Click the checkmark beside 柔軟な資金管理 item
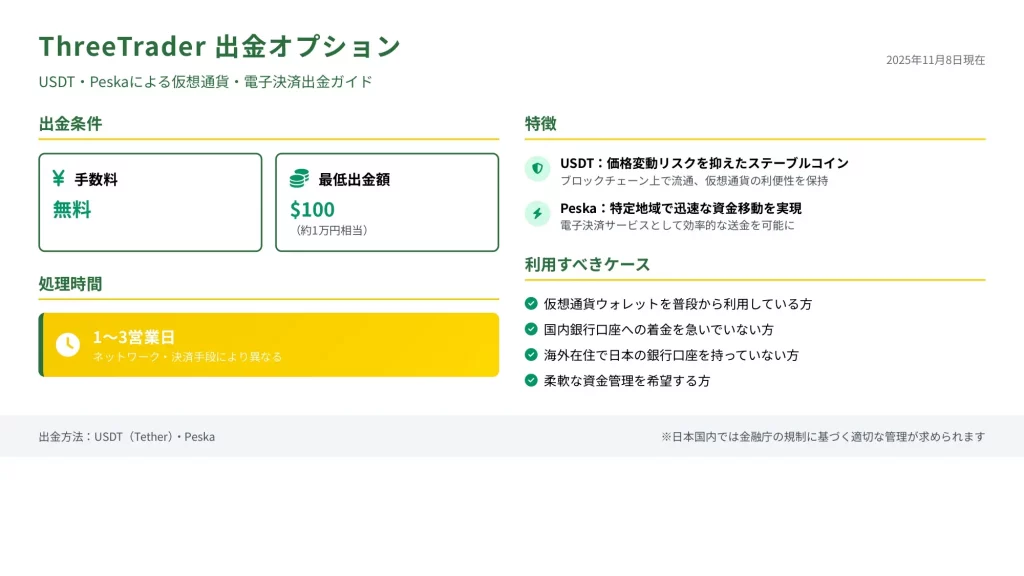The image size is (1024, 576). click(x=531, y=381)
